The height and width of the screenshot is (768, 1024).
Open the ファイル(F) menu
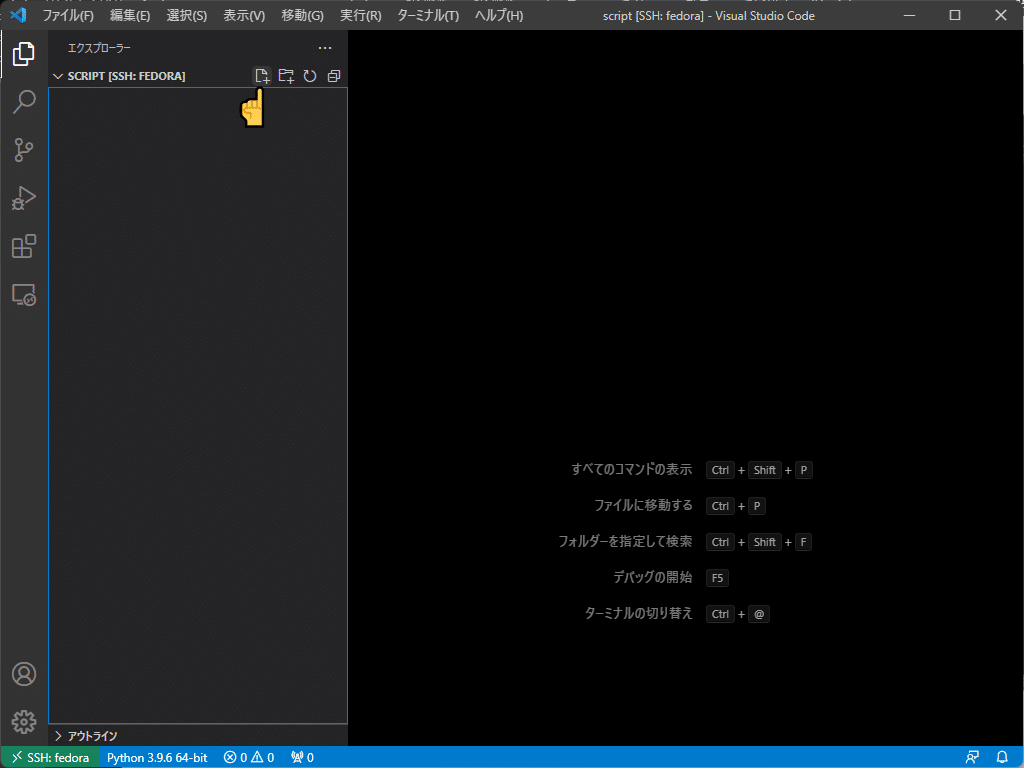68,15
